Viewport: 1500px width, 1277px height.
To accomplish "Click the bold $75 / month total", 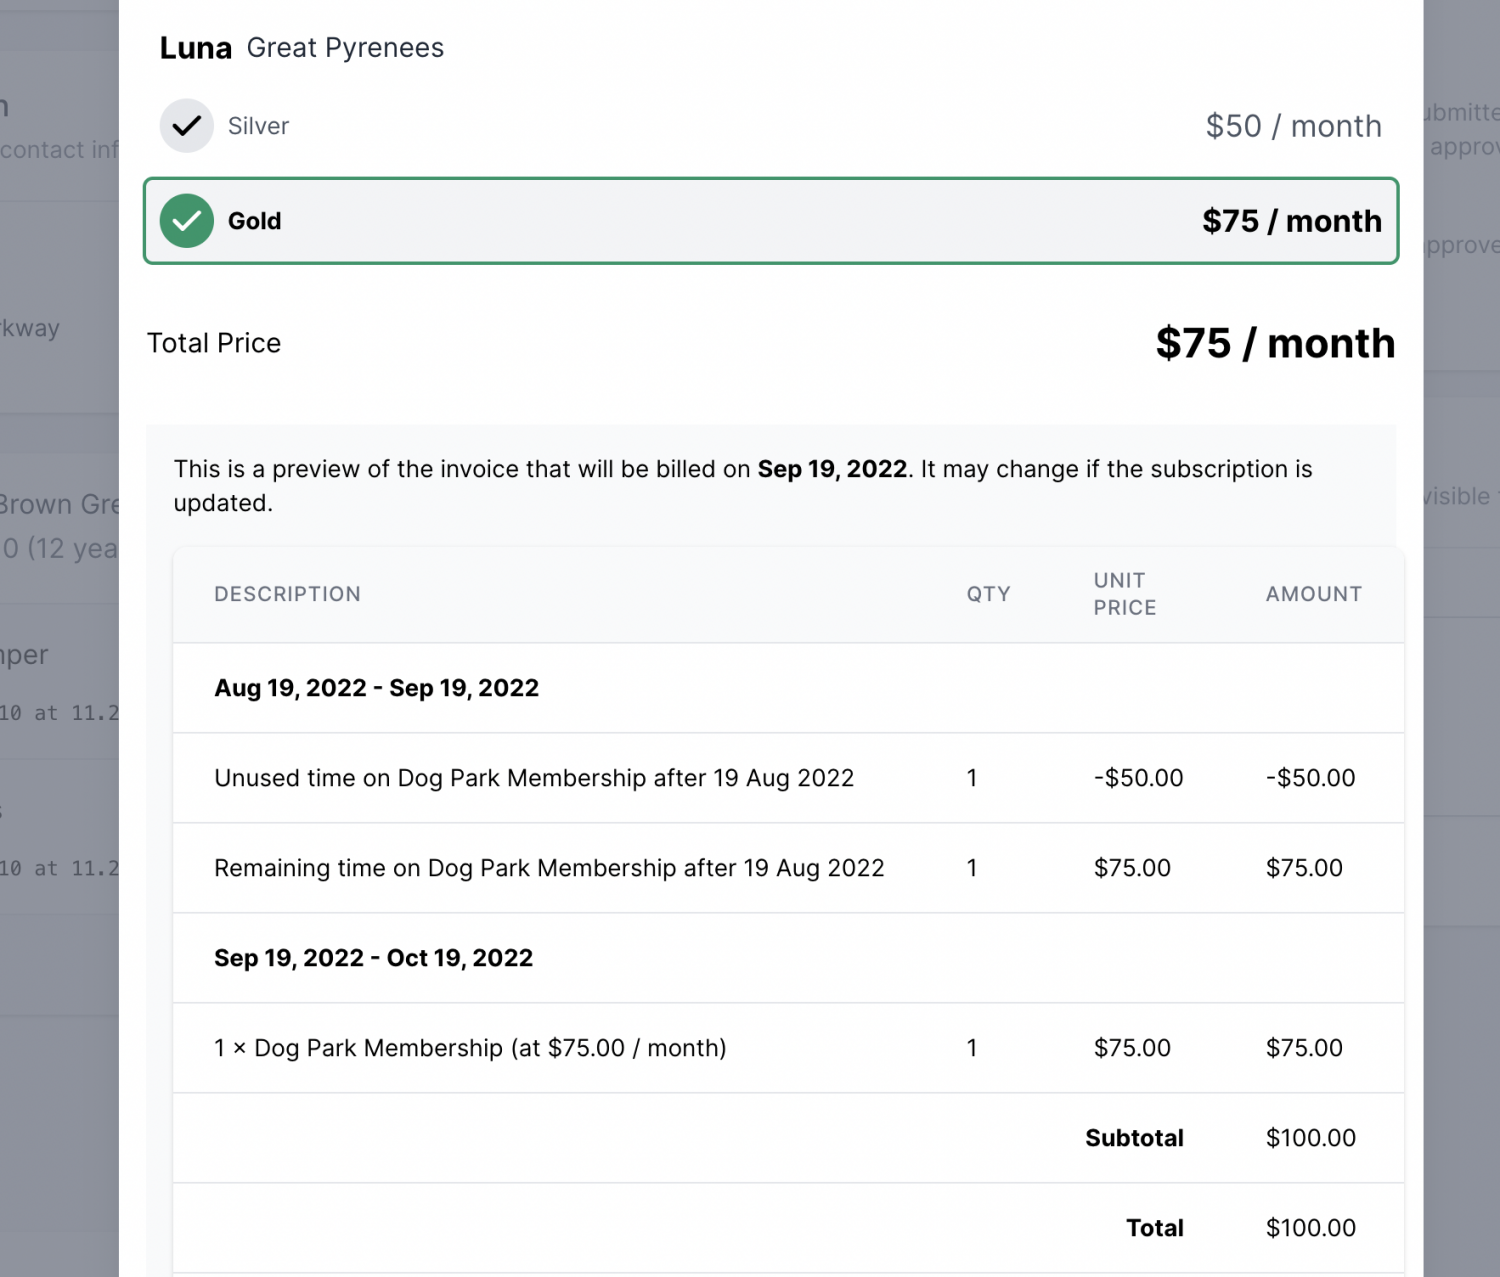I will click(1274, 343).
